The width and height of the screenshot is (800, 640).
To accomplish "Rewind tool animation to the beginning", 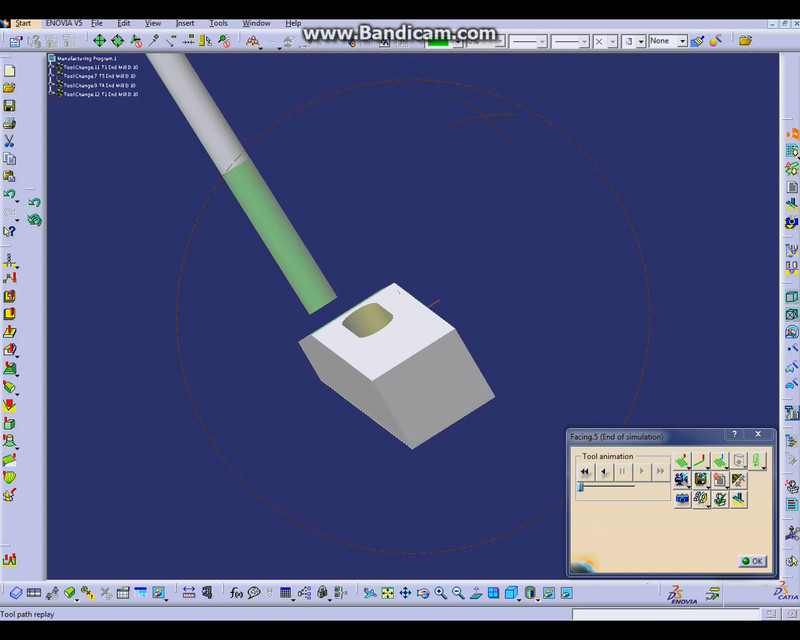I will point(585,471).
